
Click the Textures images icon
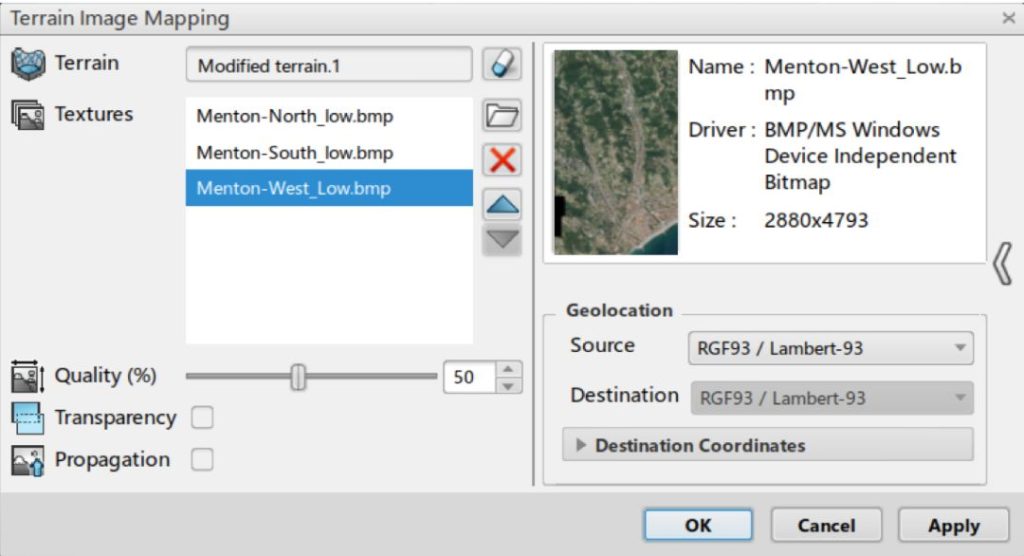(28, 116)
